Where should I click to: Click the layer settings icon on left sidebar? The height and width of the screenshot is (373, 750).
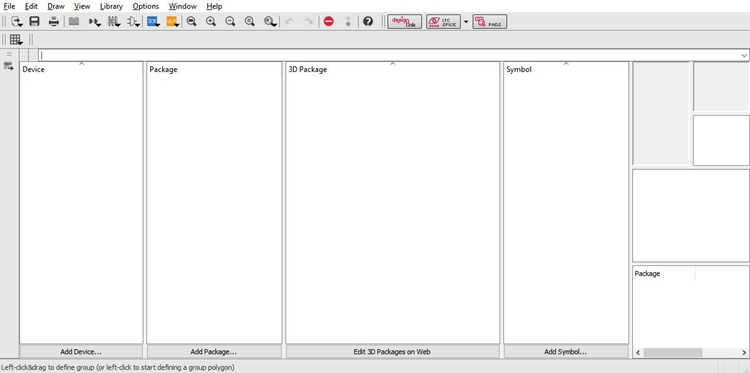point(9,66)
